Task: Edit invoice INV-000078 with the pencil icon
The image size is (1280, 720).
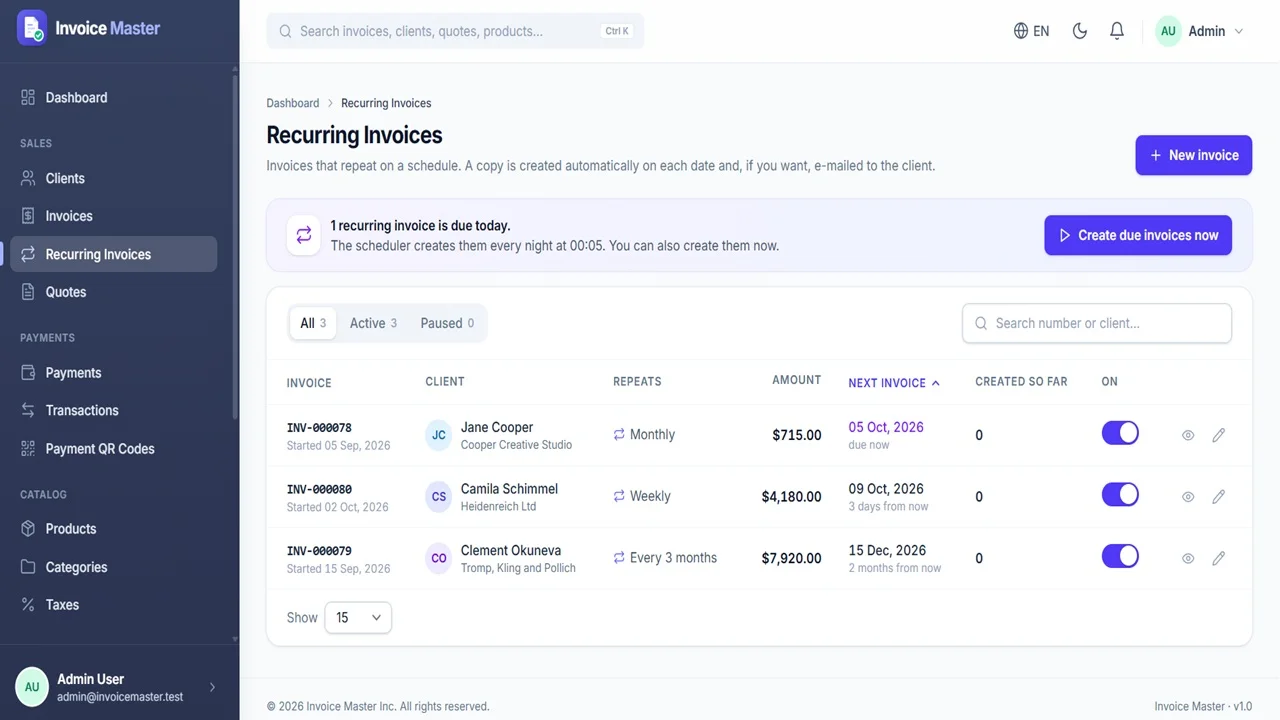Action: (x=1218, y=435)
